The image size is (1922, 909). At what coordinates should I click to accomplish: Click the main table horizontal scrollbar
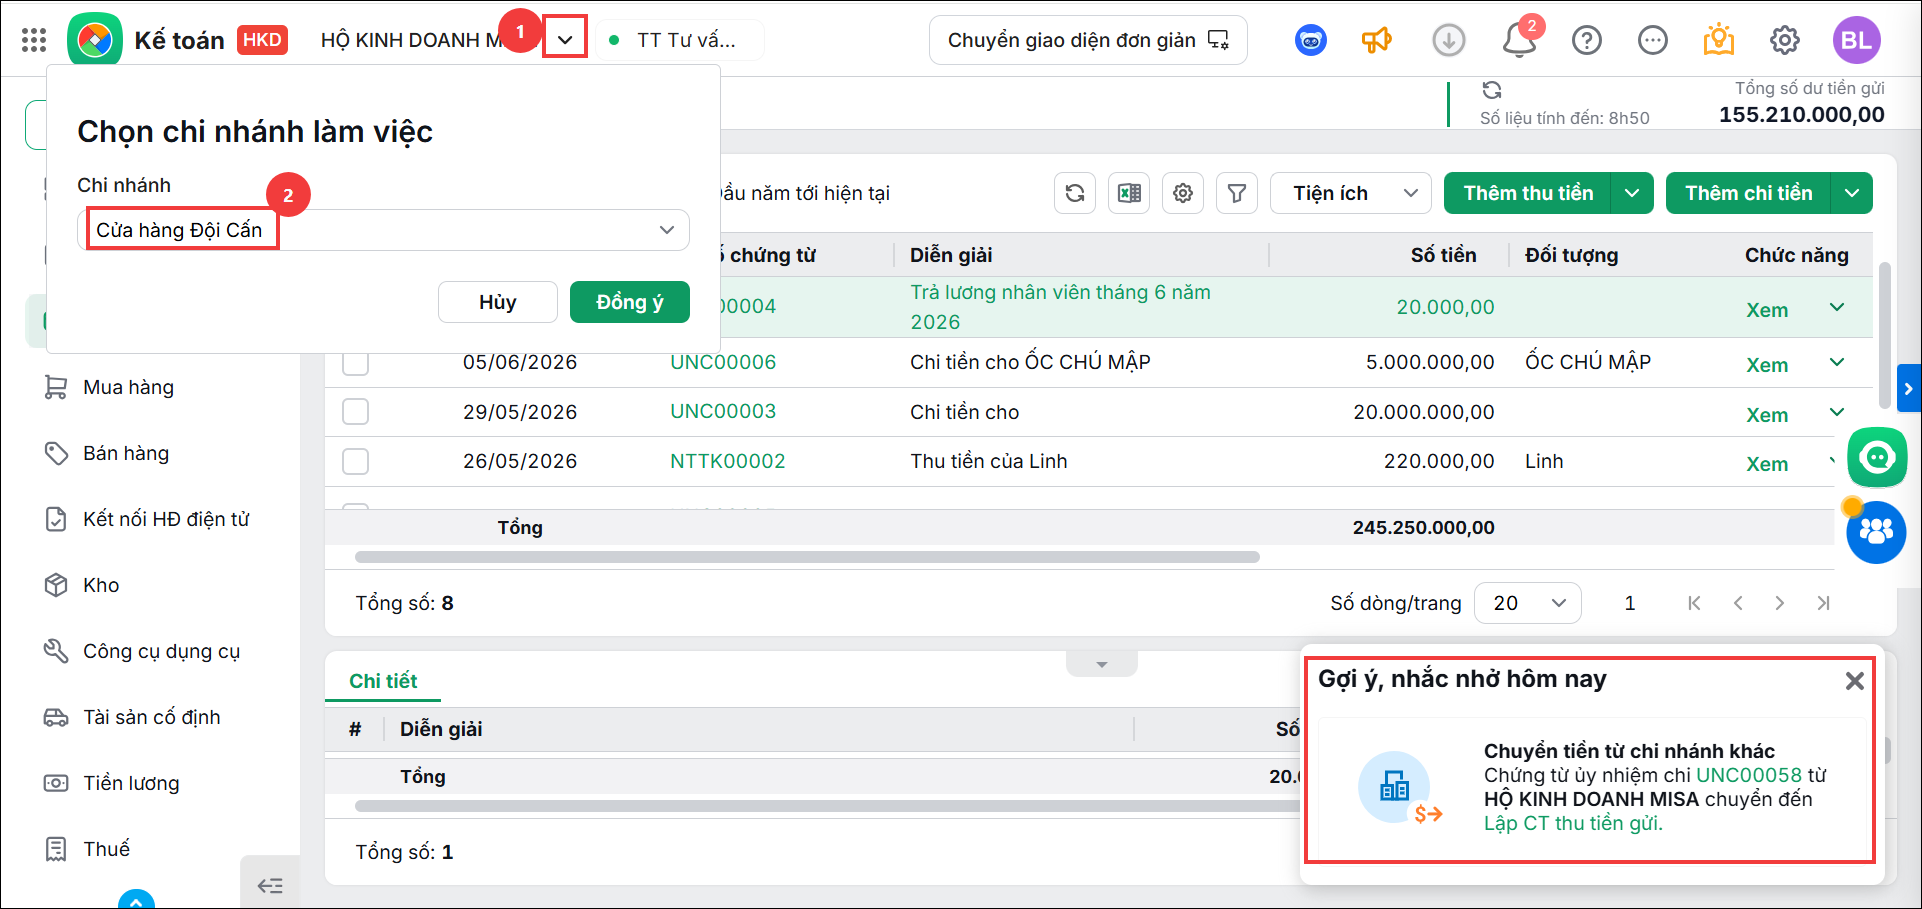point(807,557)
